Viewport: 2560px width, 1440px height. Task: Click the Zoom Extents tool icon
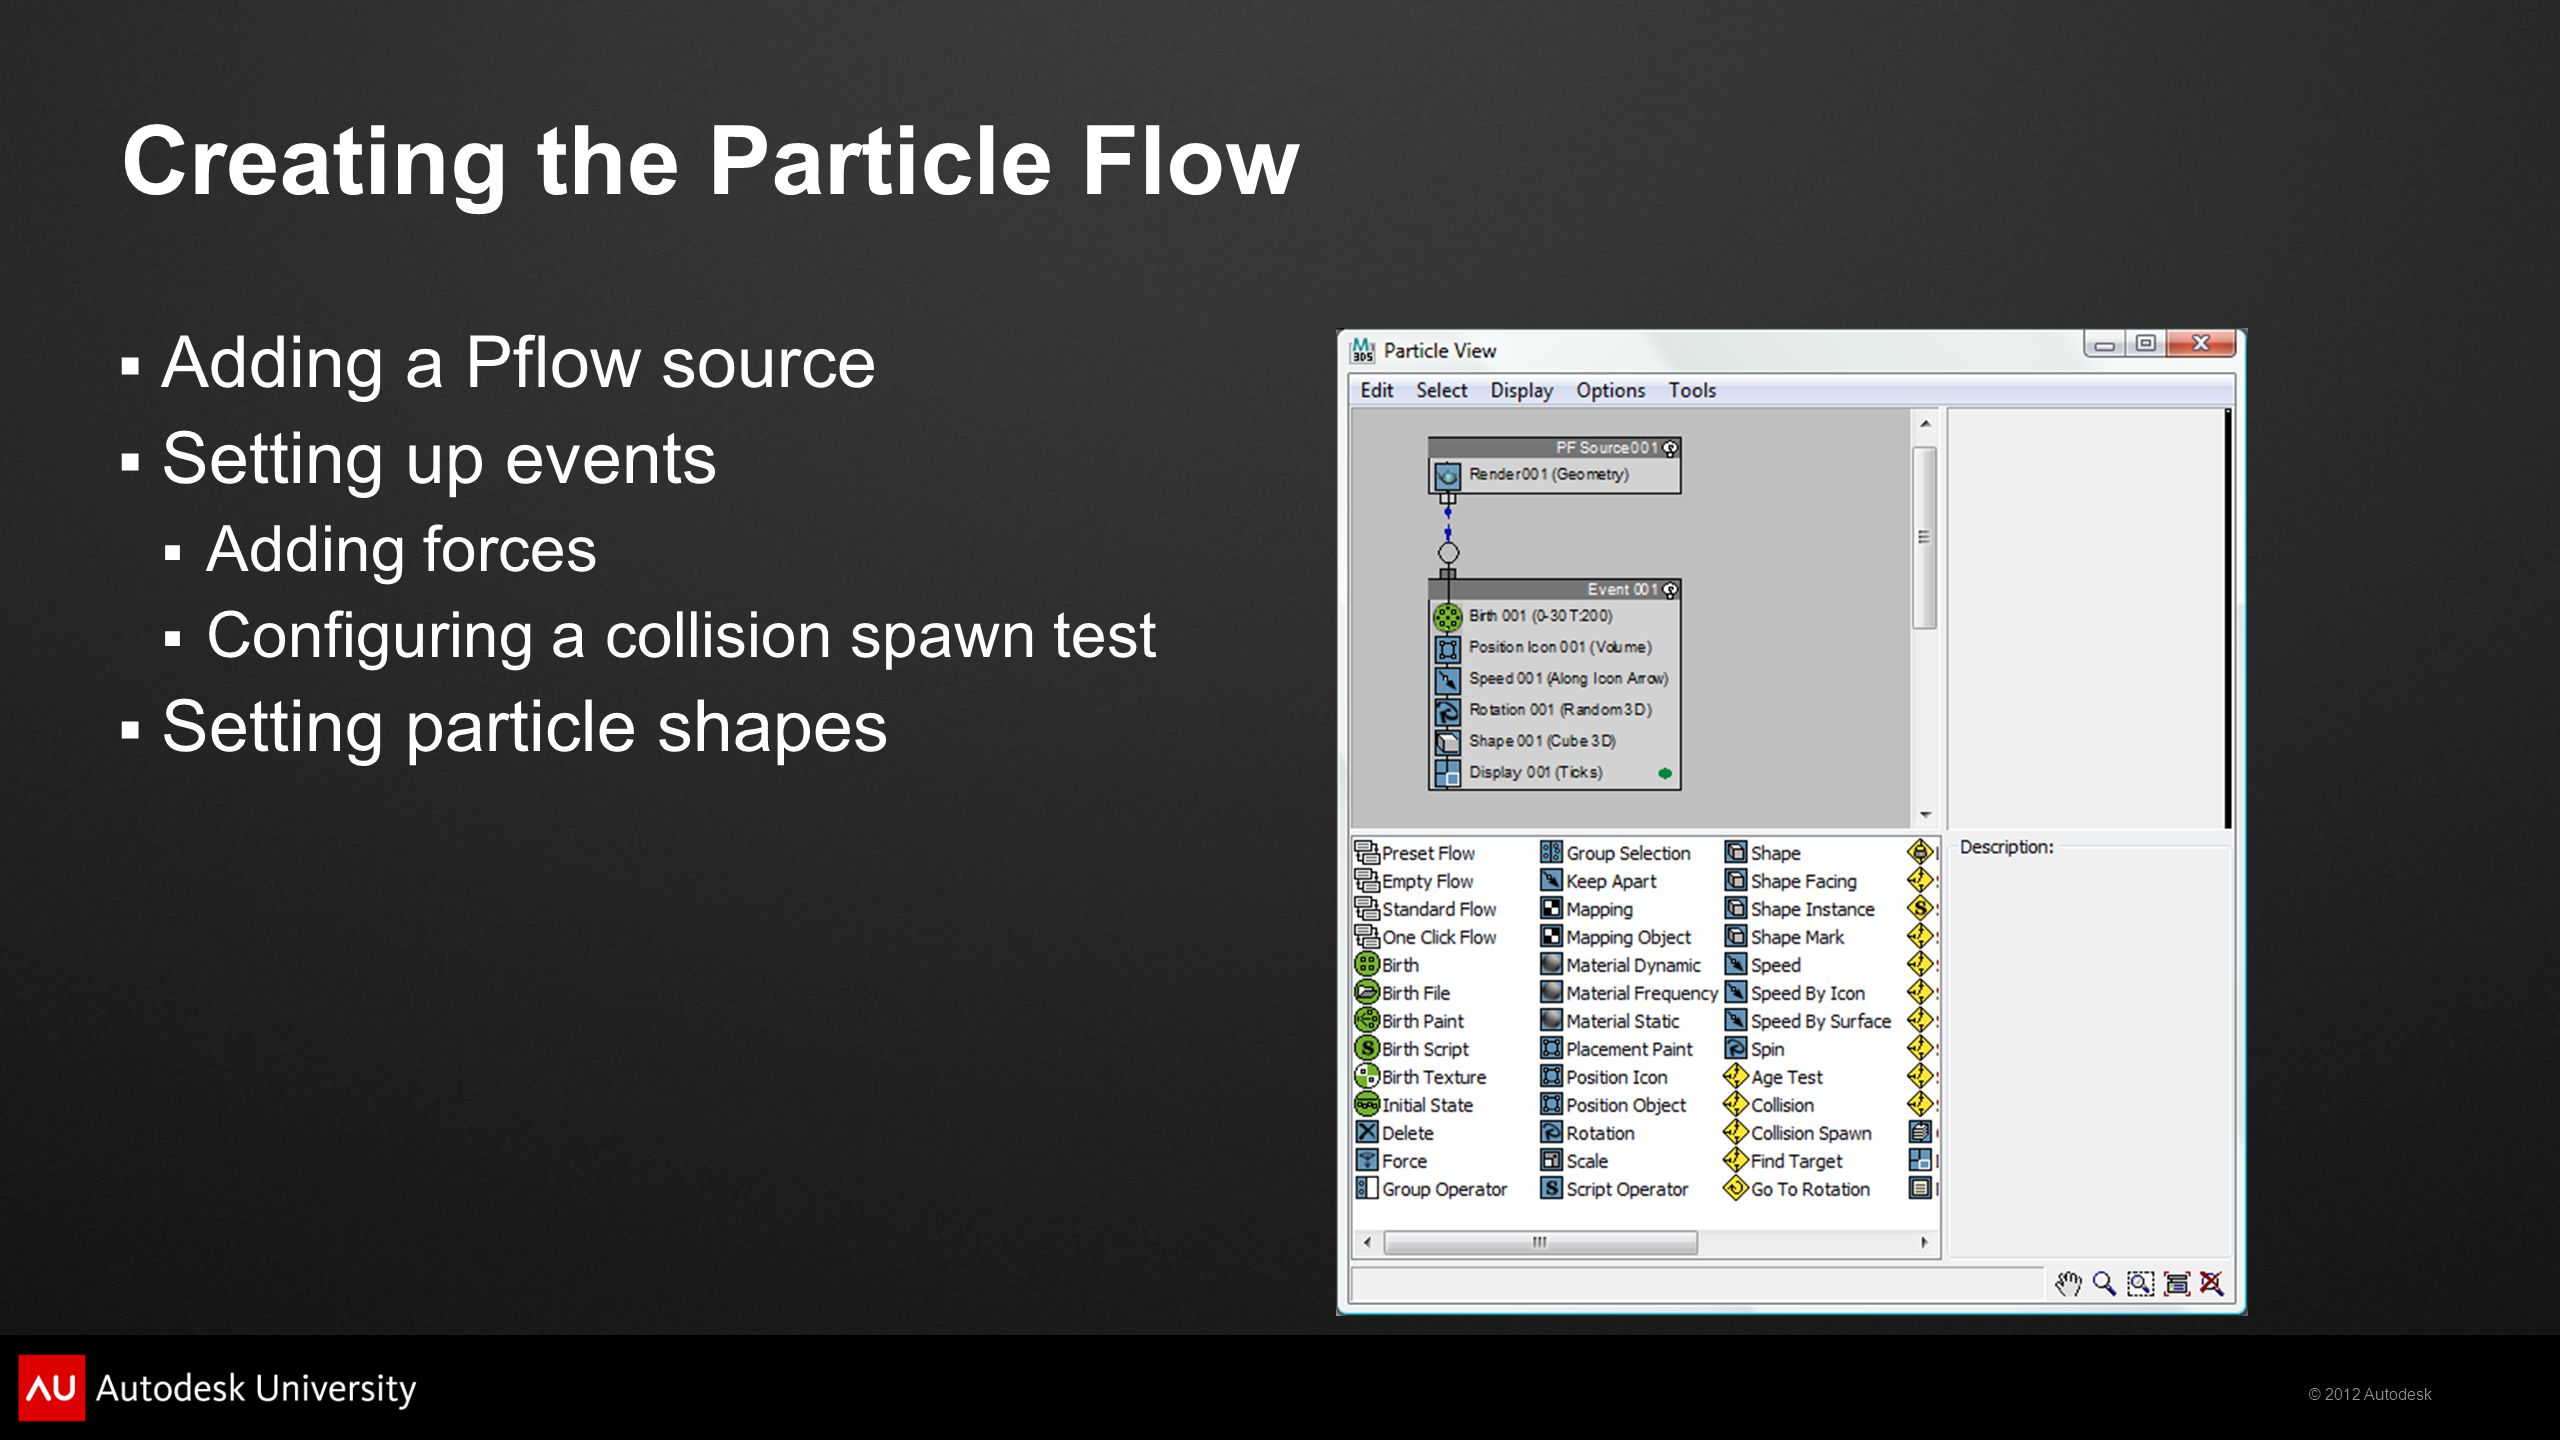pos(2176,1283)
